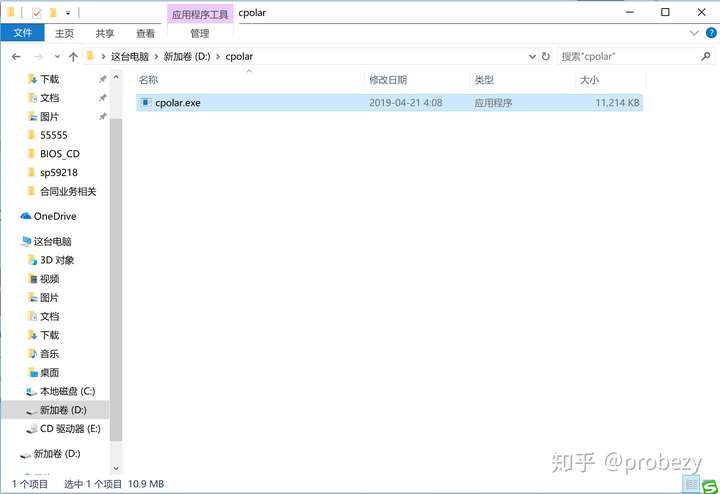Viewport: 720px width, 494px height.
Task: Click 这台电脑 in the address breadcrumb
Action: (x=130, y=56)
